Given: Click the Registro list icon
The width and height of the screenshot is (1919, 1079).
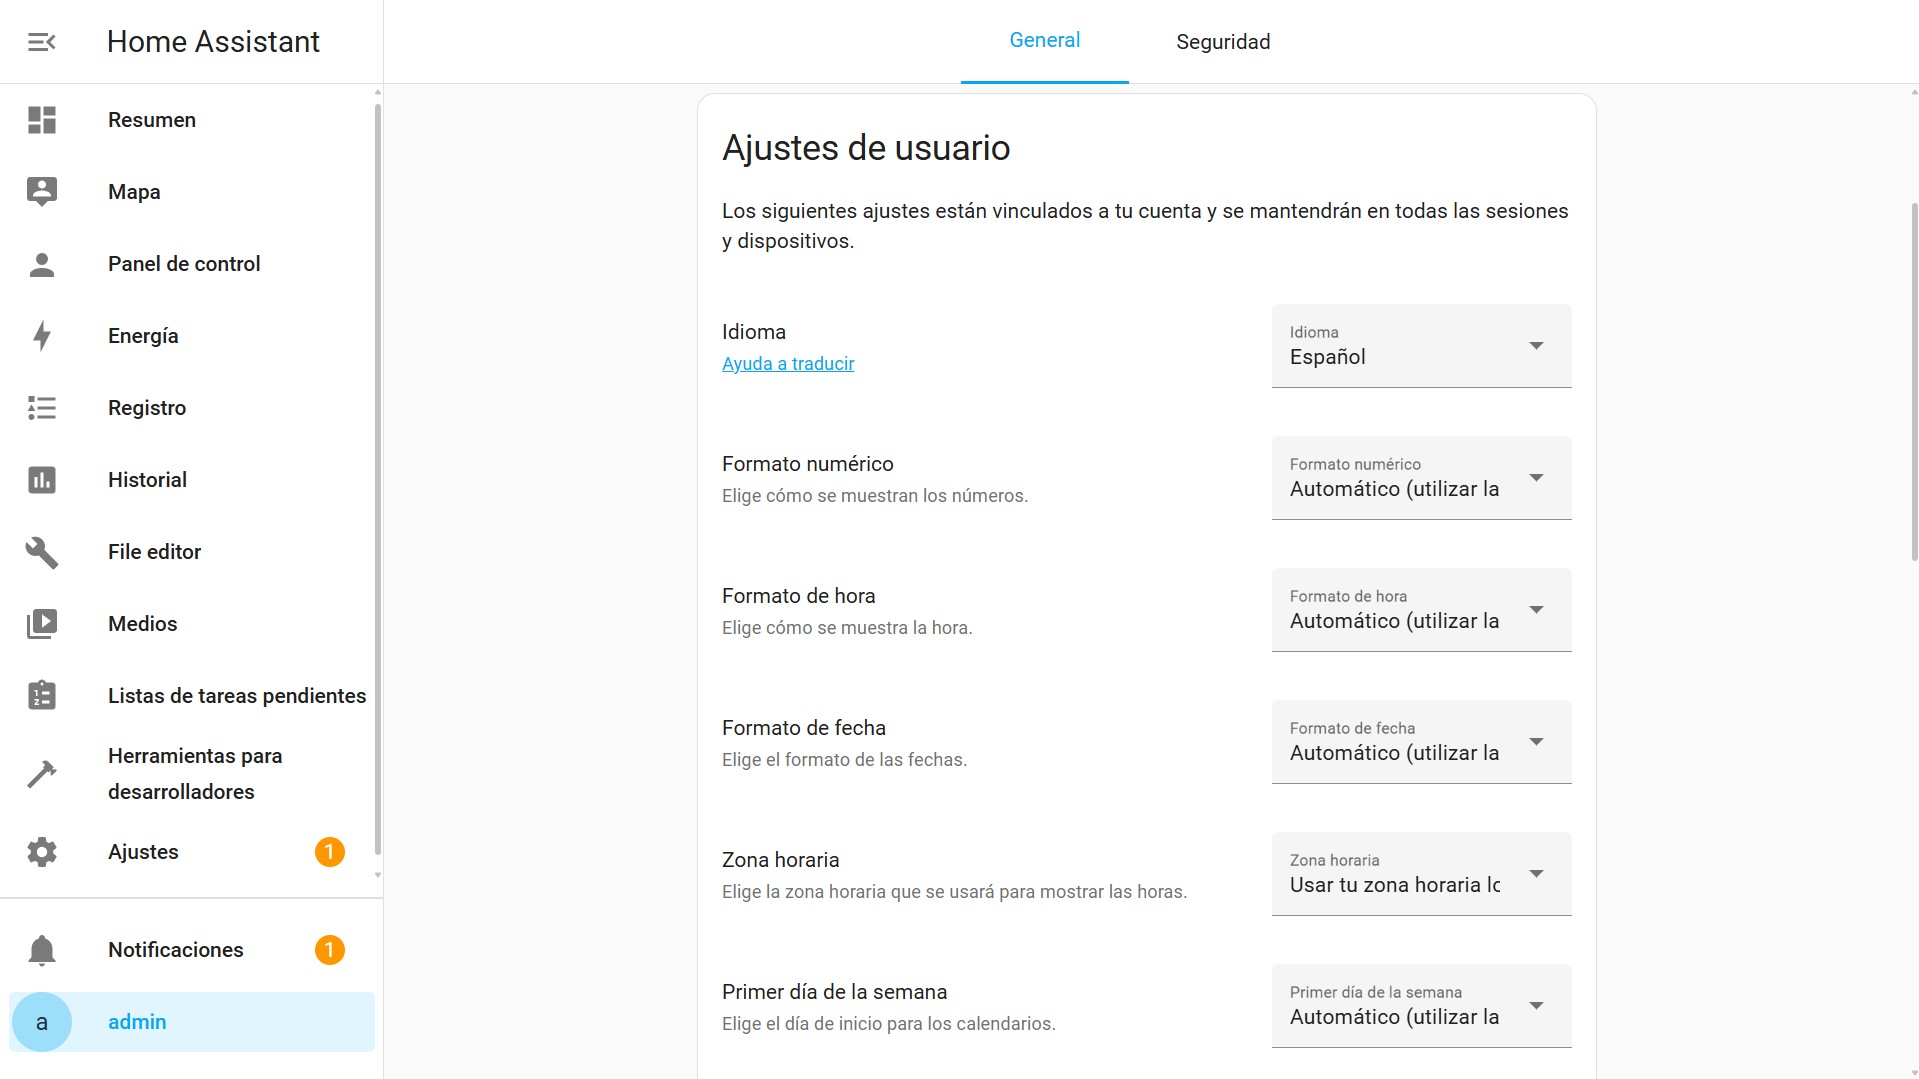Looking at the screenshot, I should (x=41, y=407).
